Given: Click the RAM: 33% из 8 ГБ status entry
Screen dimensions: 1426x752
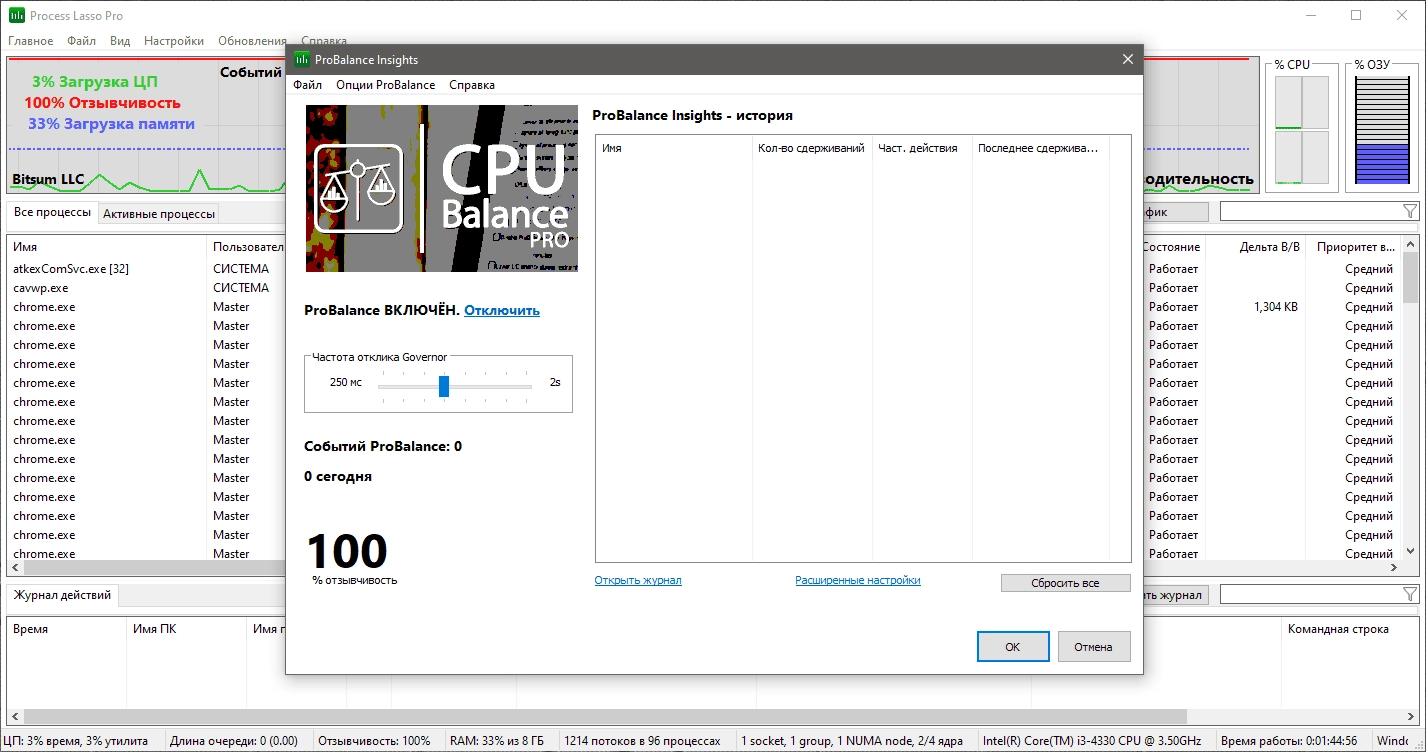Looking at the screenshot, I should click(x=496, y=741).
